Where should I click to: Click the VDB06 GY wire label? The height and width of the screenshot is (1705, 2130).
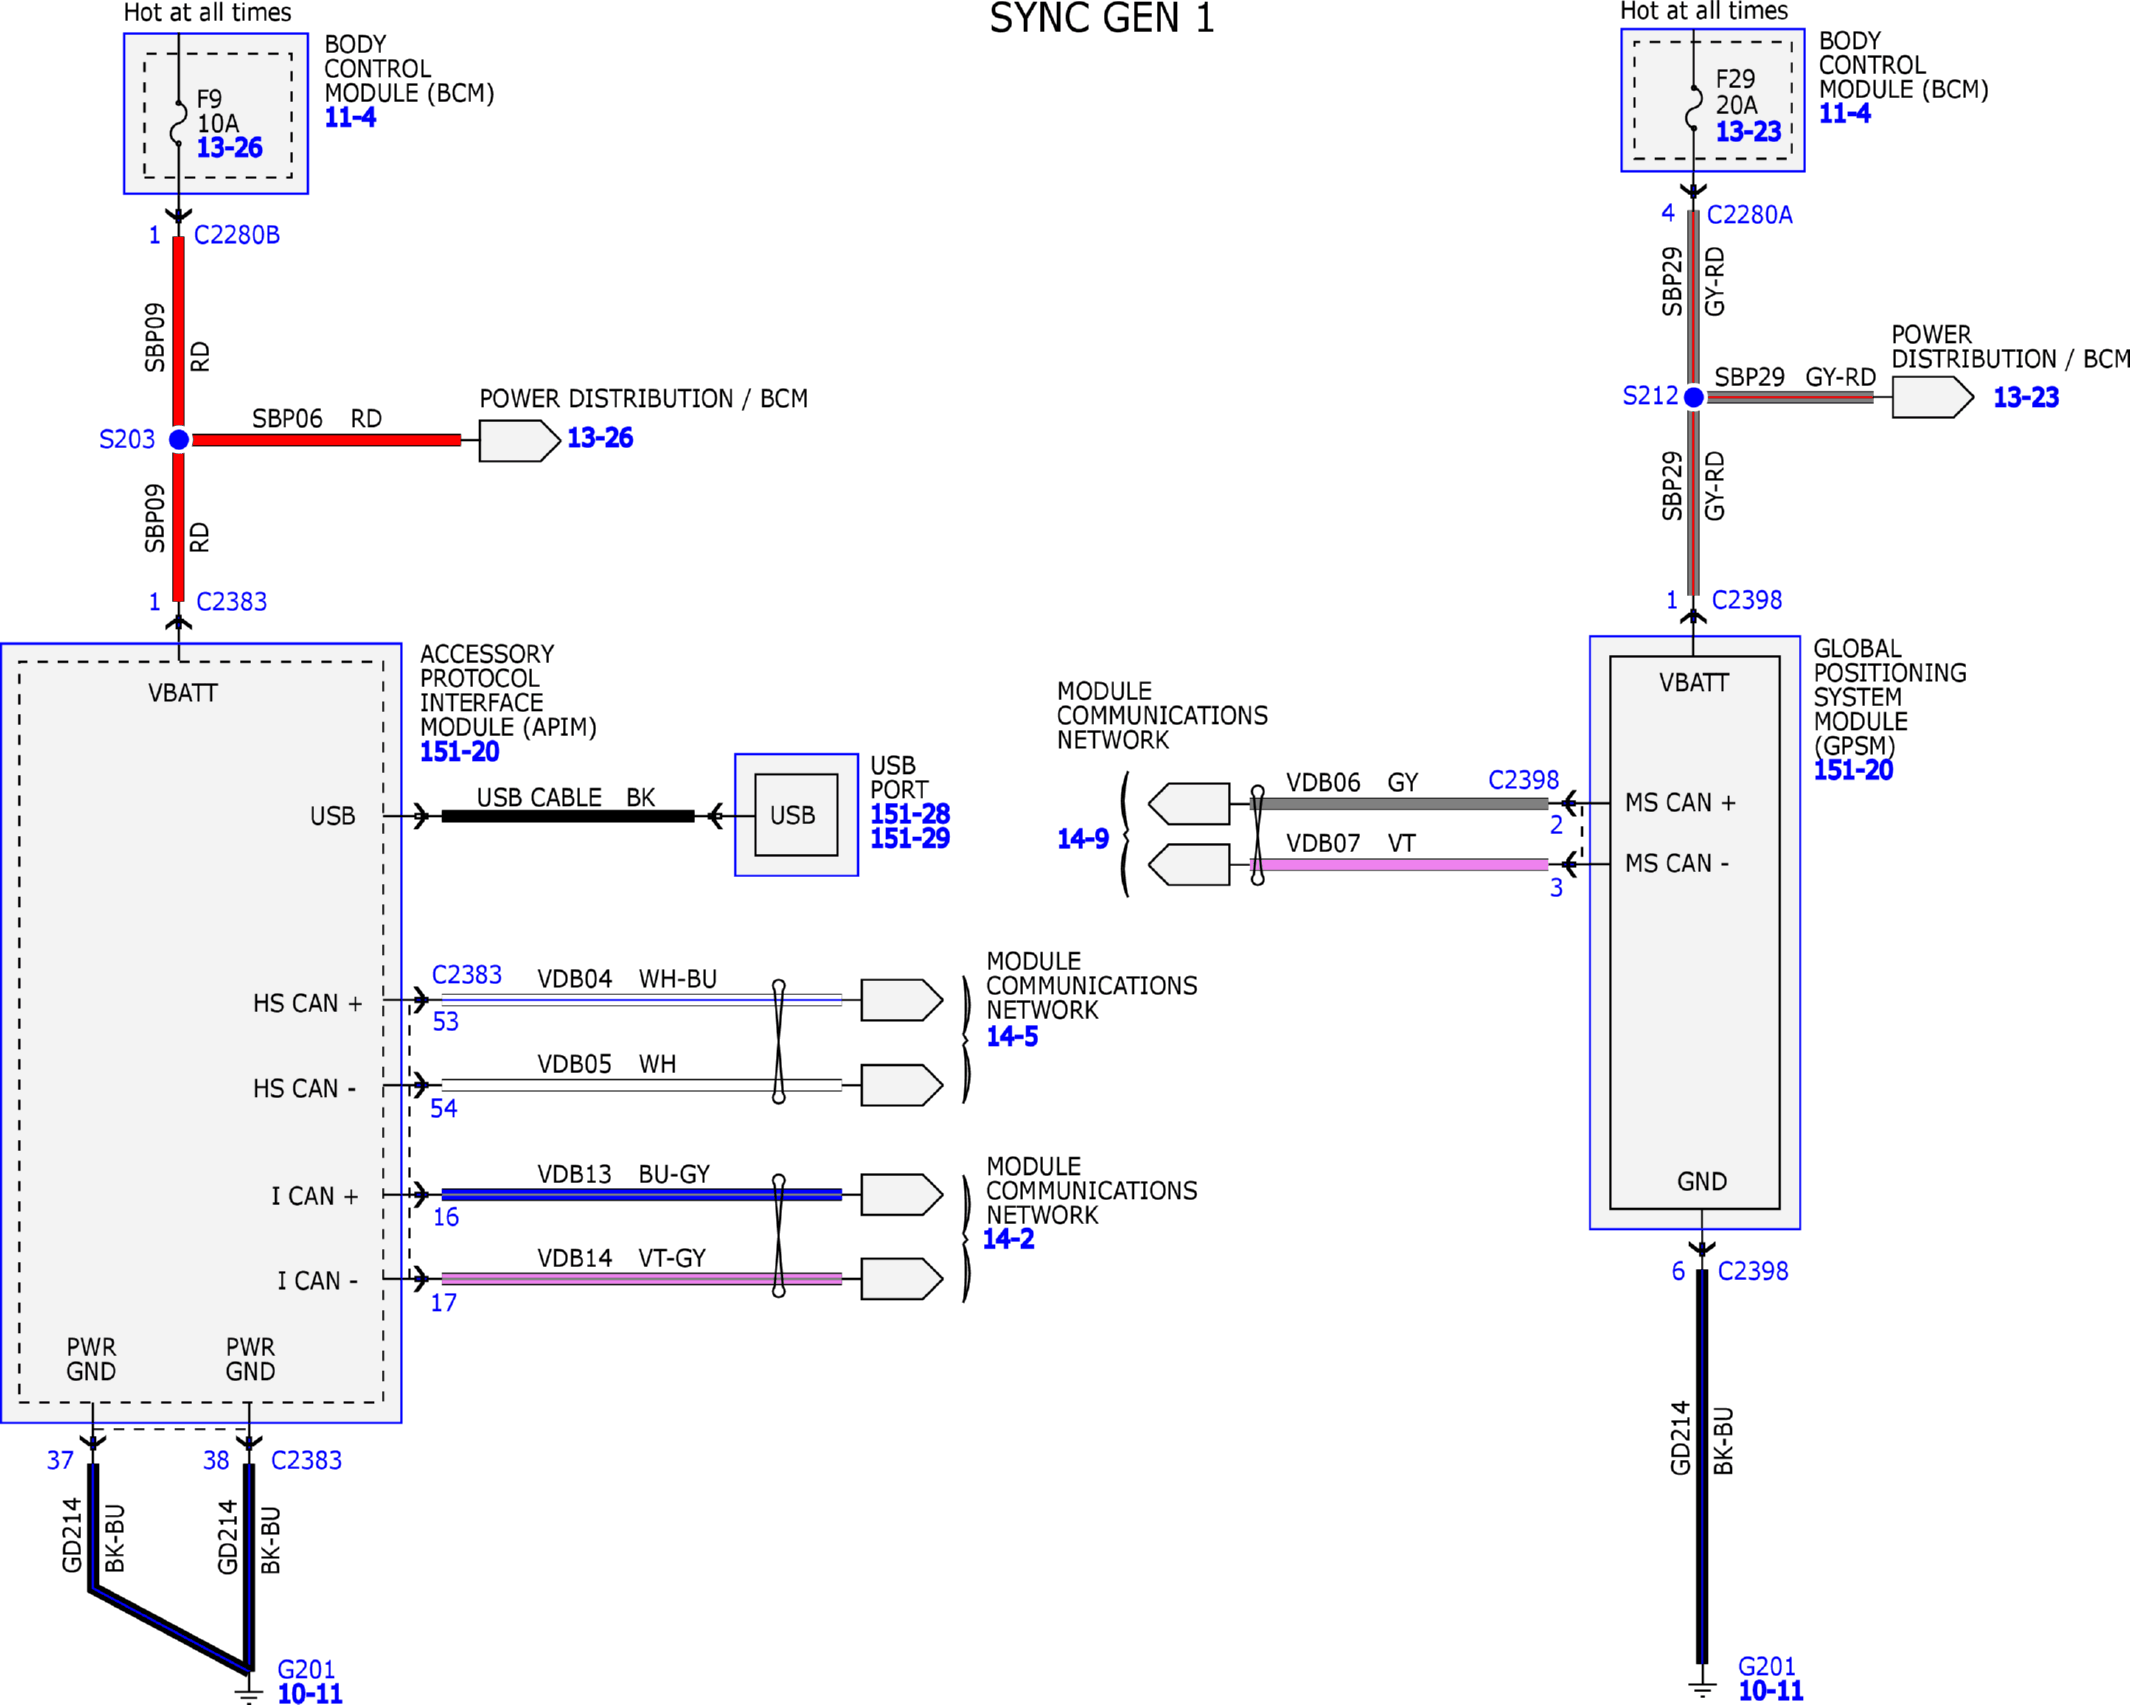pyautogui.click(x=1352, y=783)
